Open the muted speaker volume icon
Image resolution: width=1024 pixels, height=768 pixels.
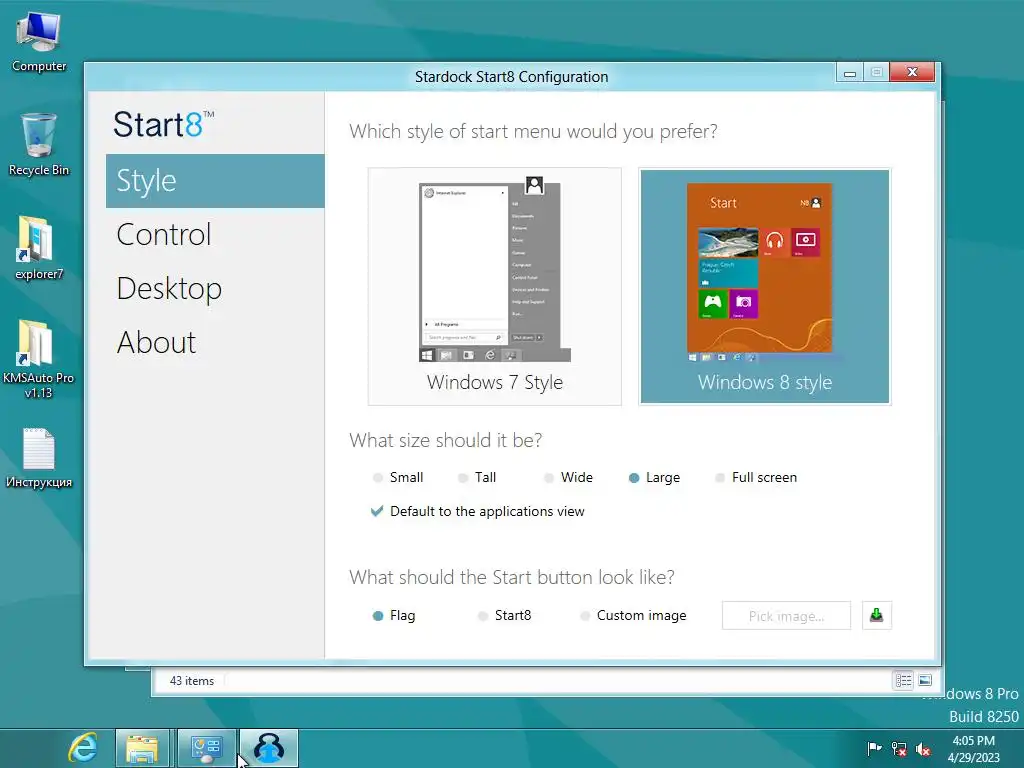pyautogui.click(x=923, y=748)
